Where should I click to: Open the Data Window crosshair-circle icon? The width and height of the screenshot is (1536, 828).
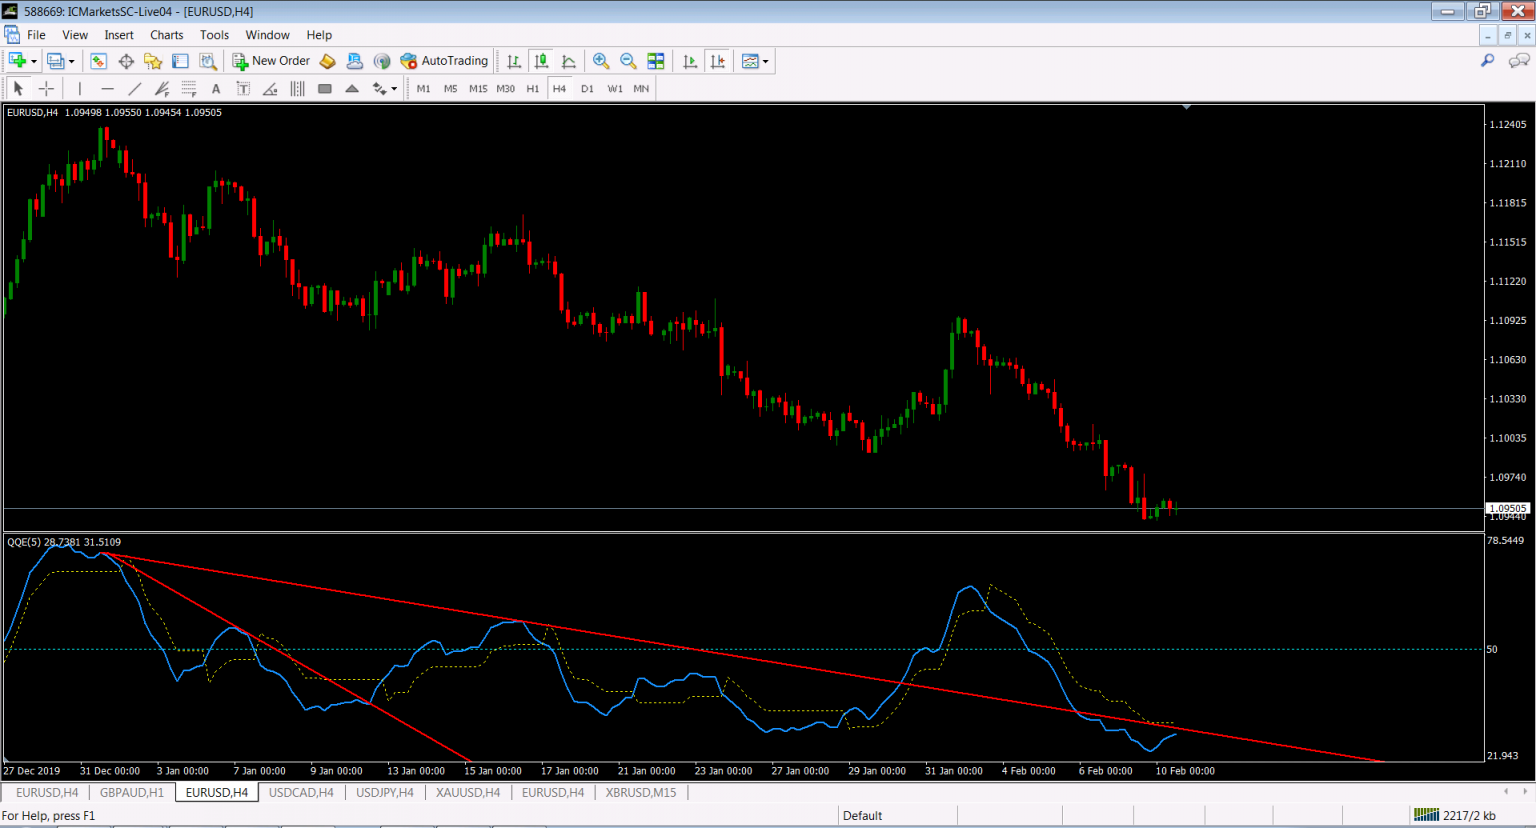coord(126,61)
